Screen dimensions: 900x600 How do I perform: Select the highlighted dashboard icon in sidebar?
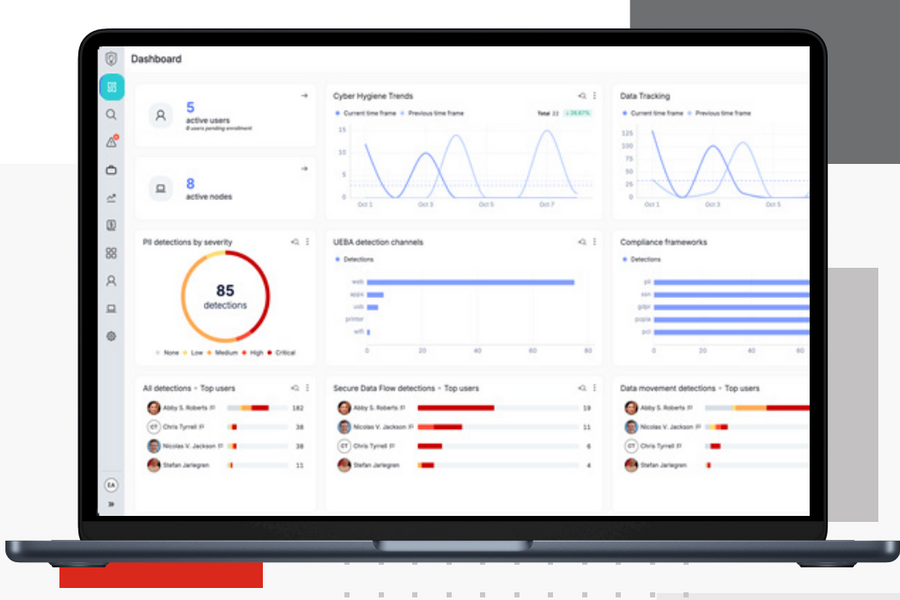tap(111, 87)
